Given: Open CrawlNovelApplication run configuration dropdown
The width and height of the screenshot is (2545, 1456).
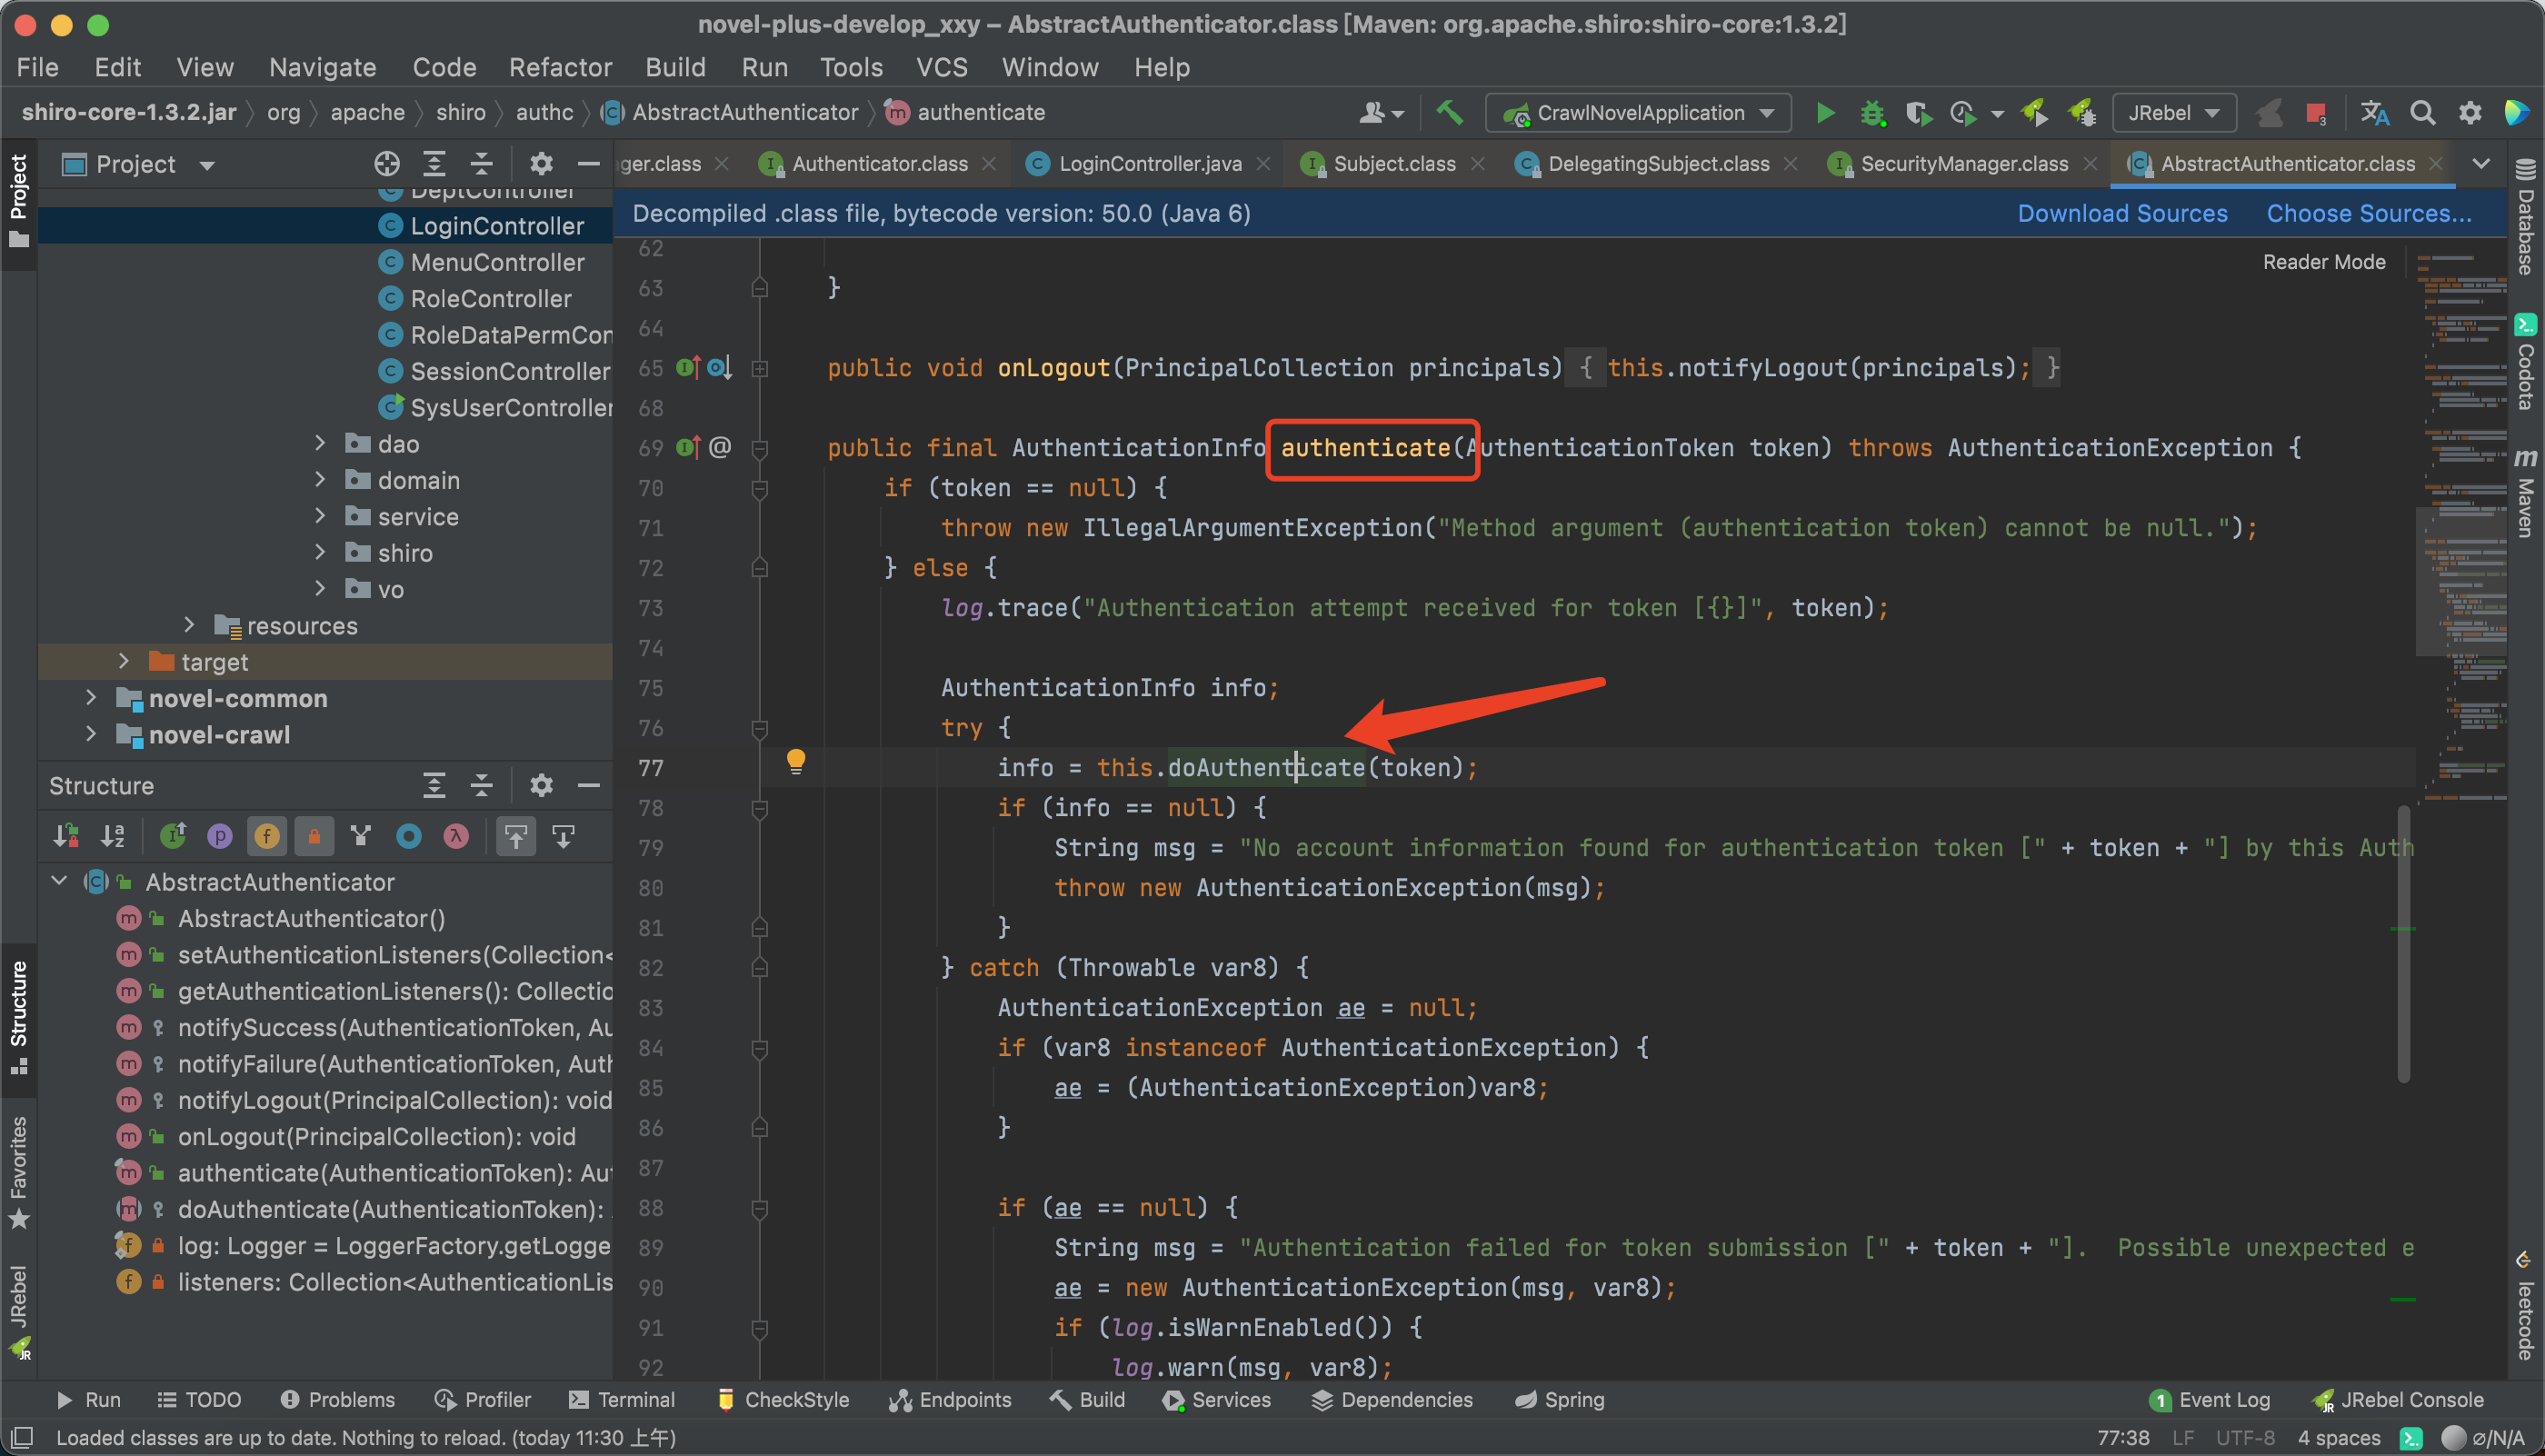Looking at the screenshot, I should point(1638,113).
